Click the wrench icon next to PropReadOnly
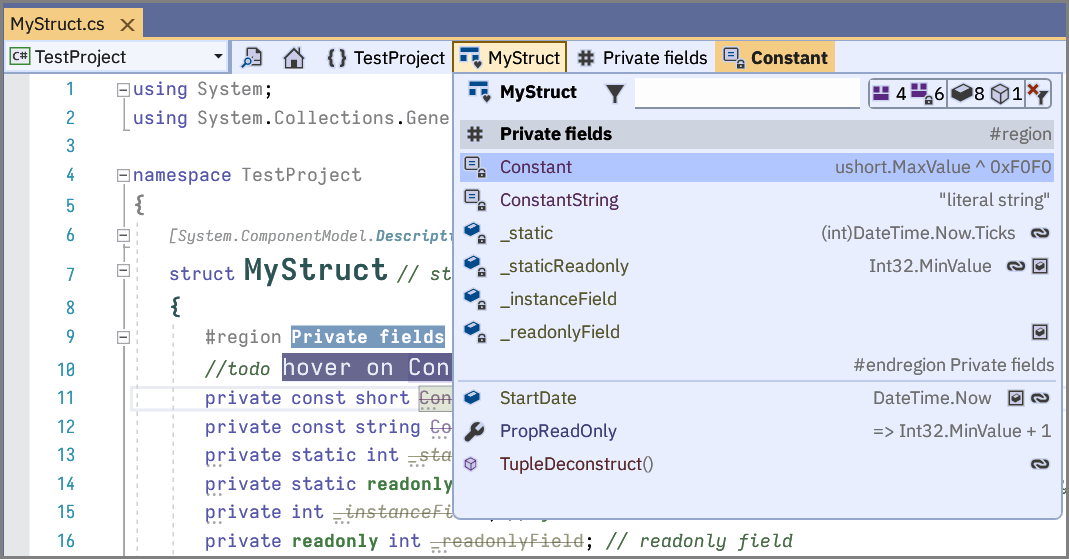1069x559 pixels. tap(475, 431)
